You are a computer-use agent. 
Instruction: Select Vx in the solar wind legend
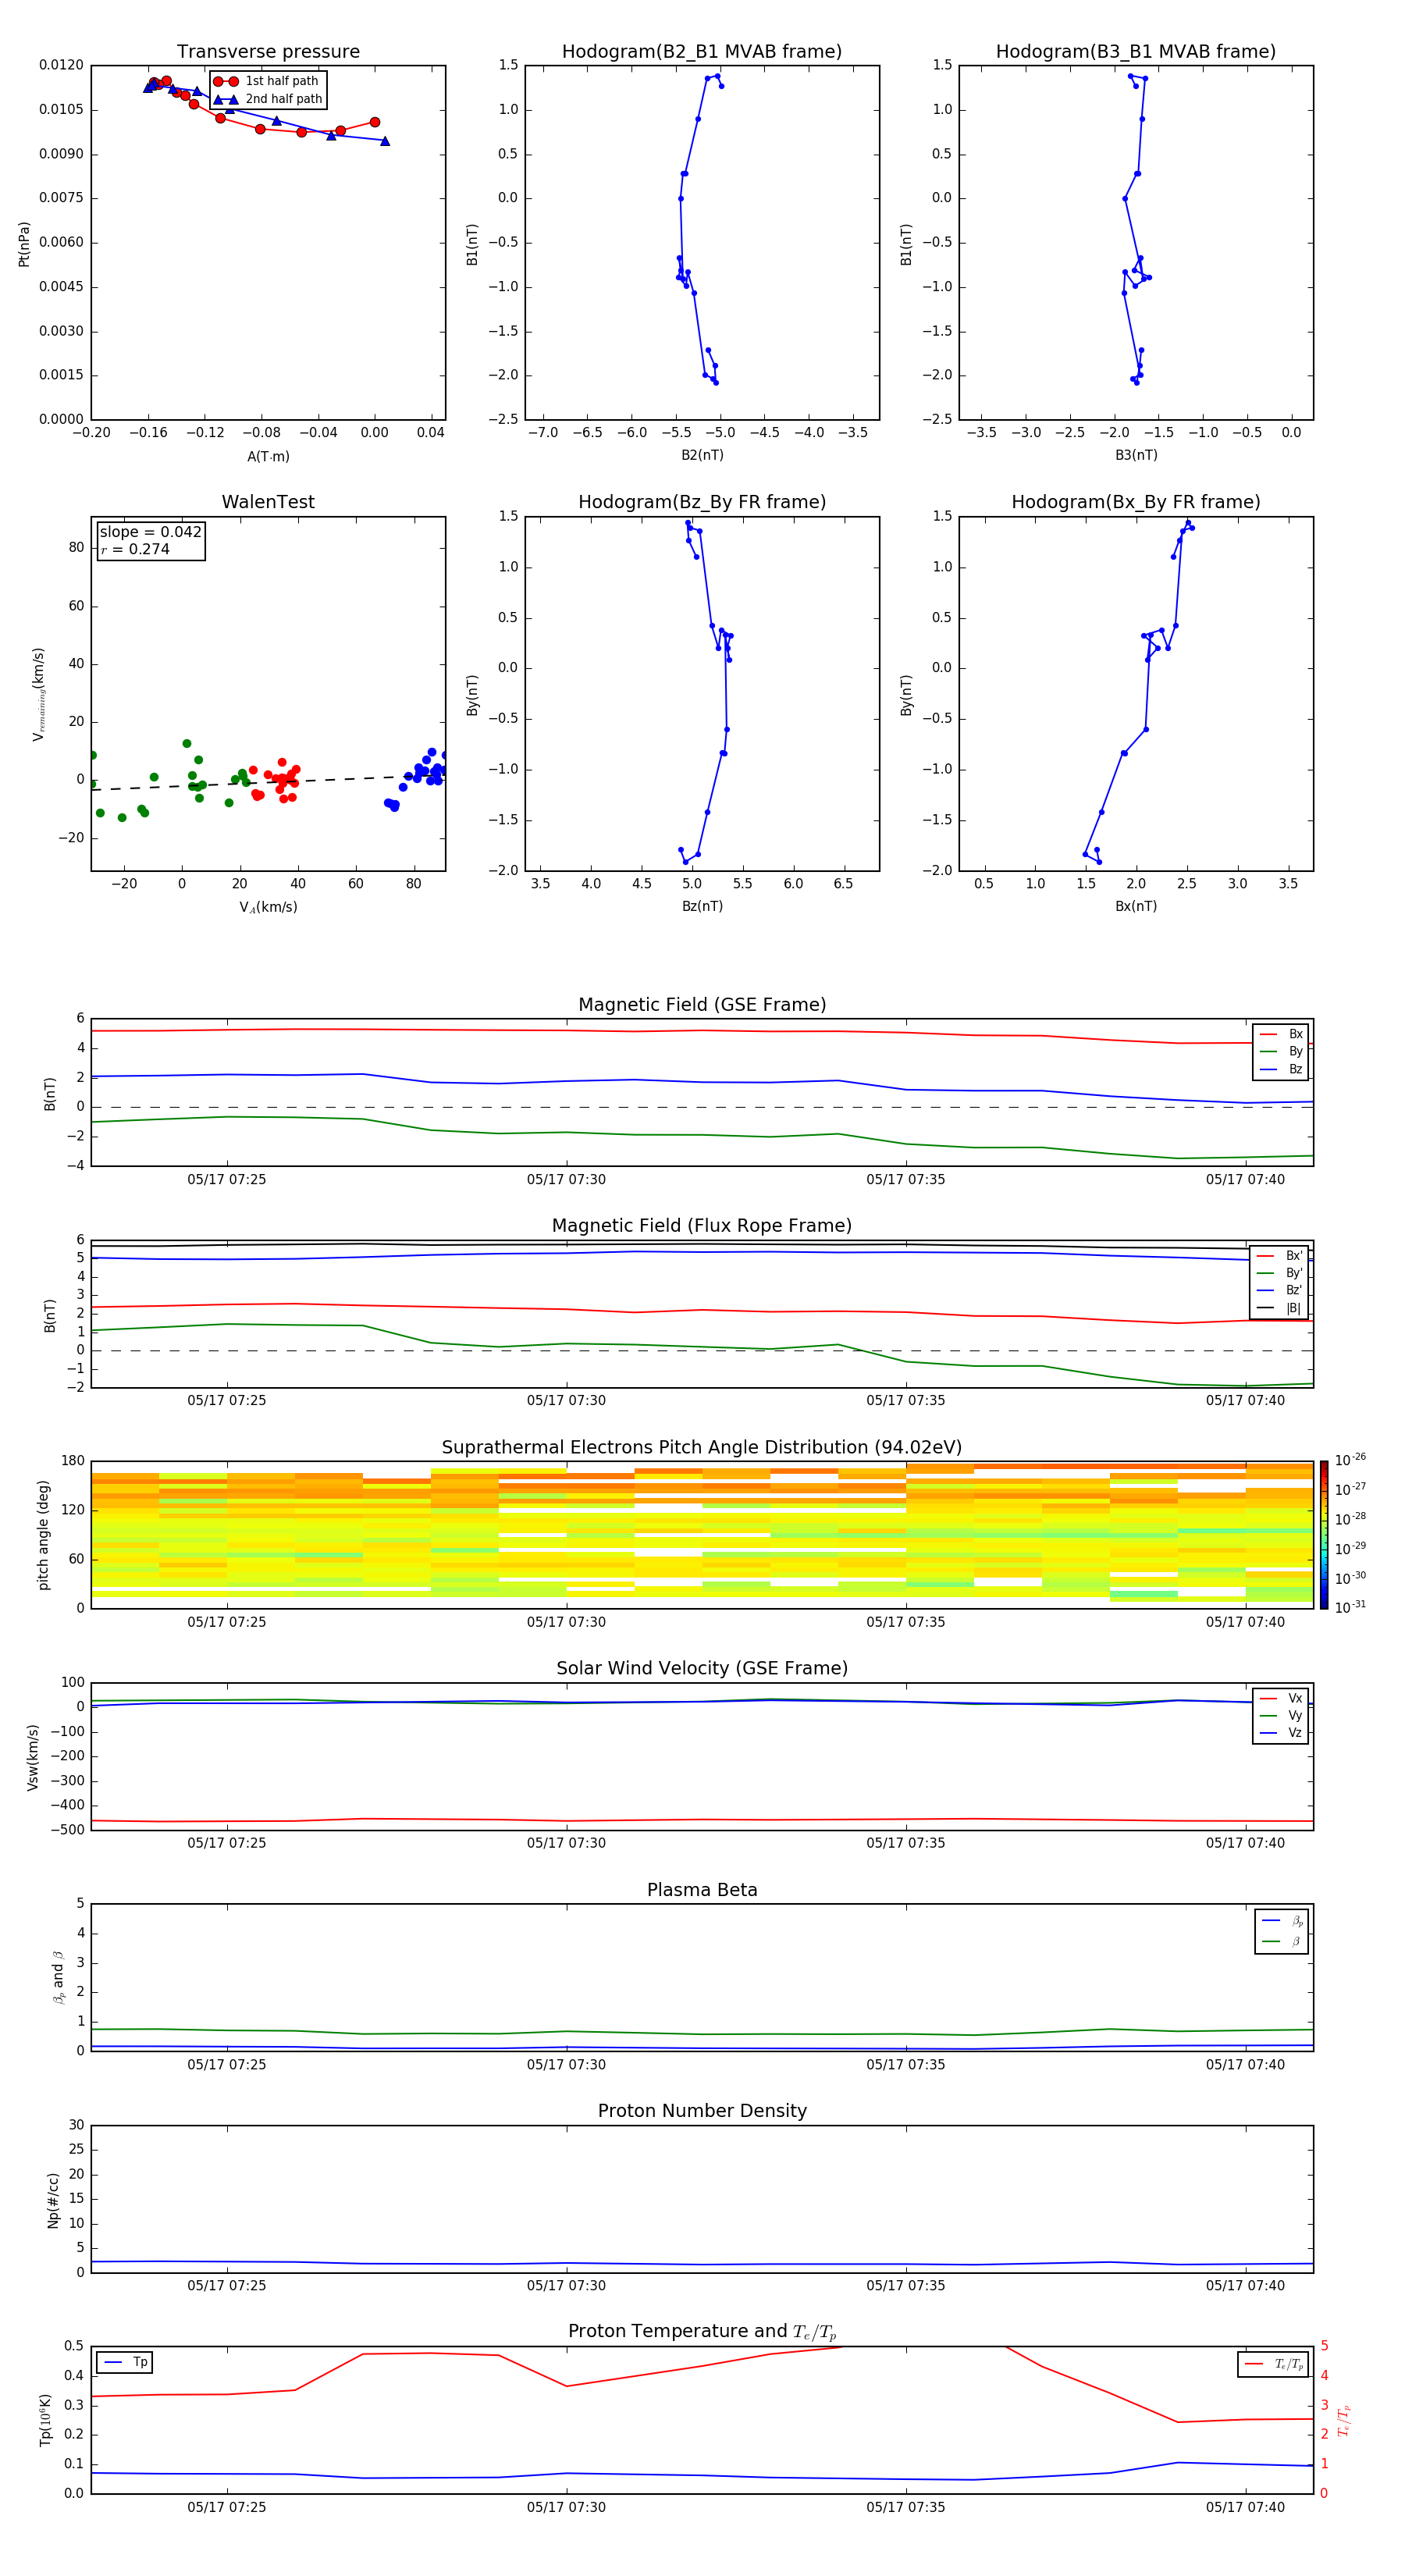(x=1281, y=1698)
